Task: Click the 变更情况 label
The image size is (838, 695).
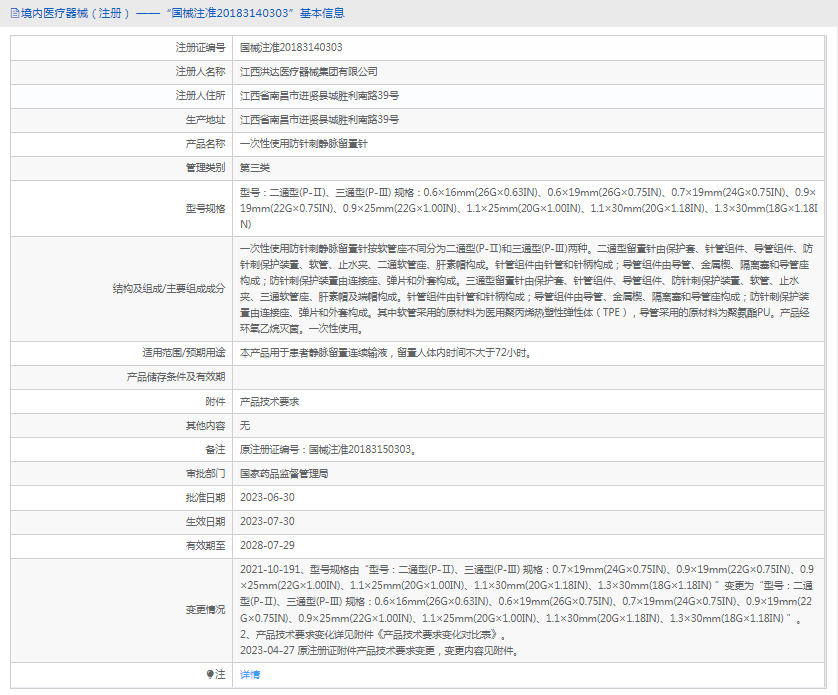Action: (206, 610)
